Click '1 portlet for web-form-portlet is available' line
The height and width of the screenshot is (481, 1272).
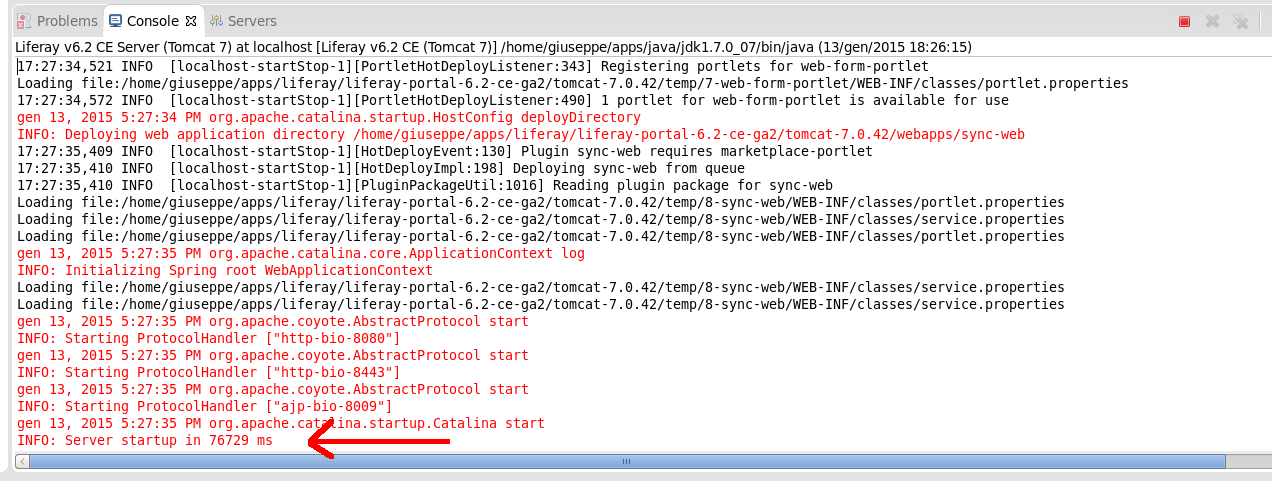(x=513, y=100)
